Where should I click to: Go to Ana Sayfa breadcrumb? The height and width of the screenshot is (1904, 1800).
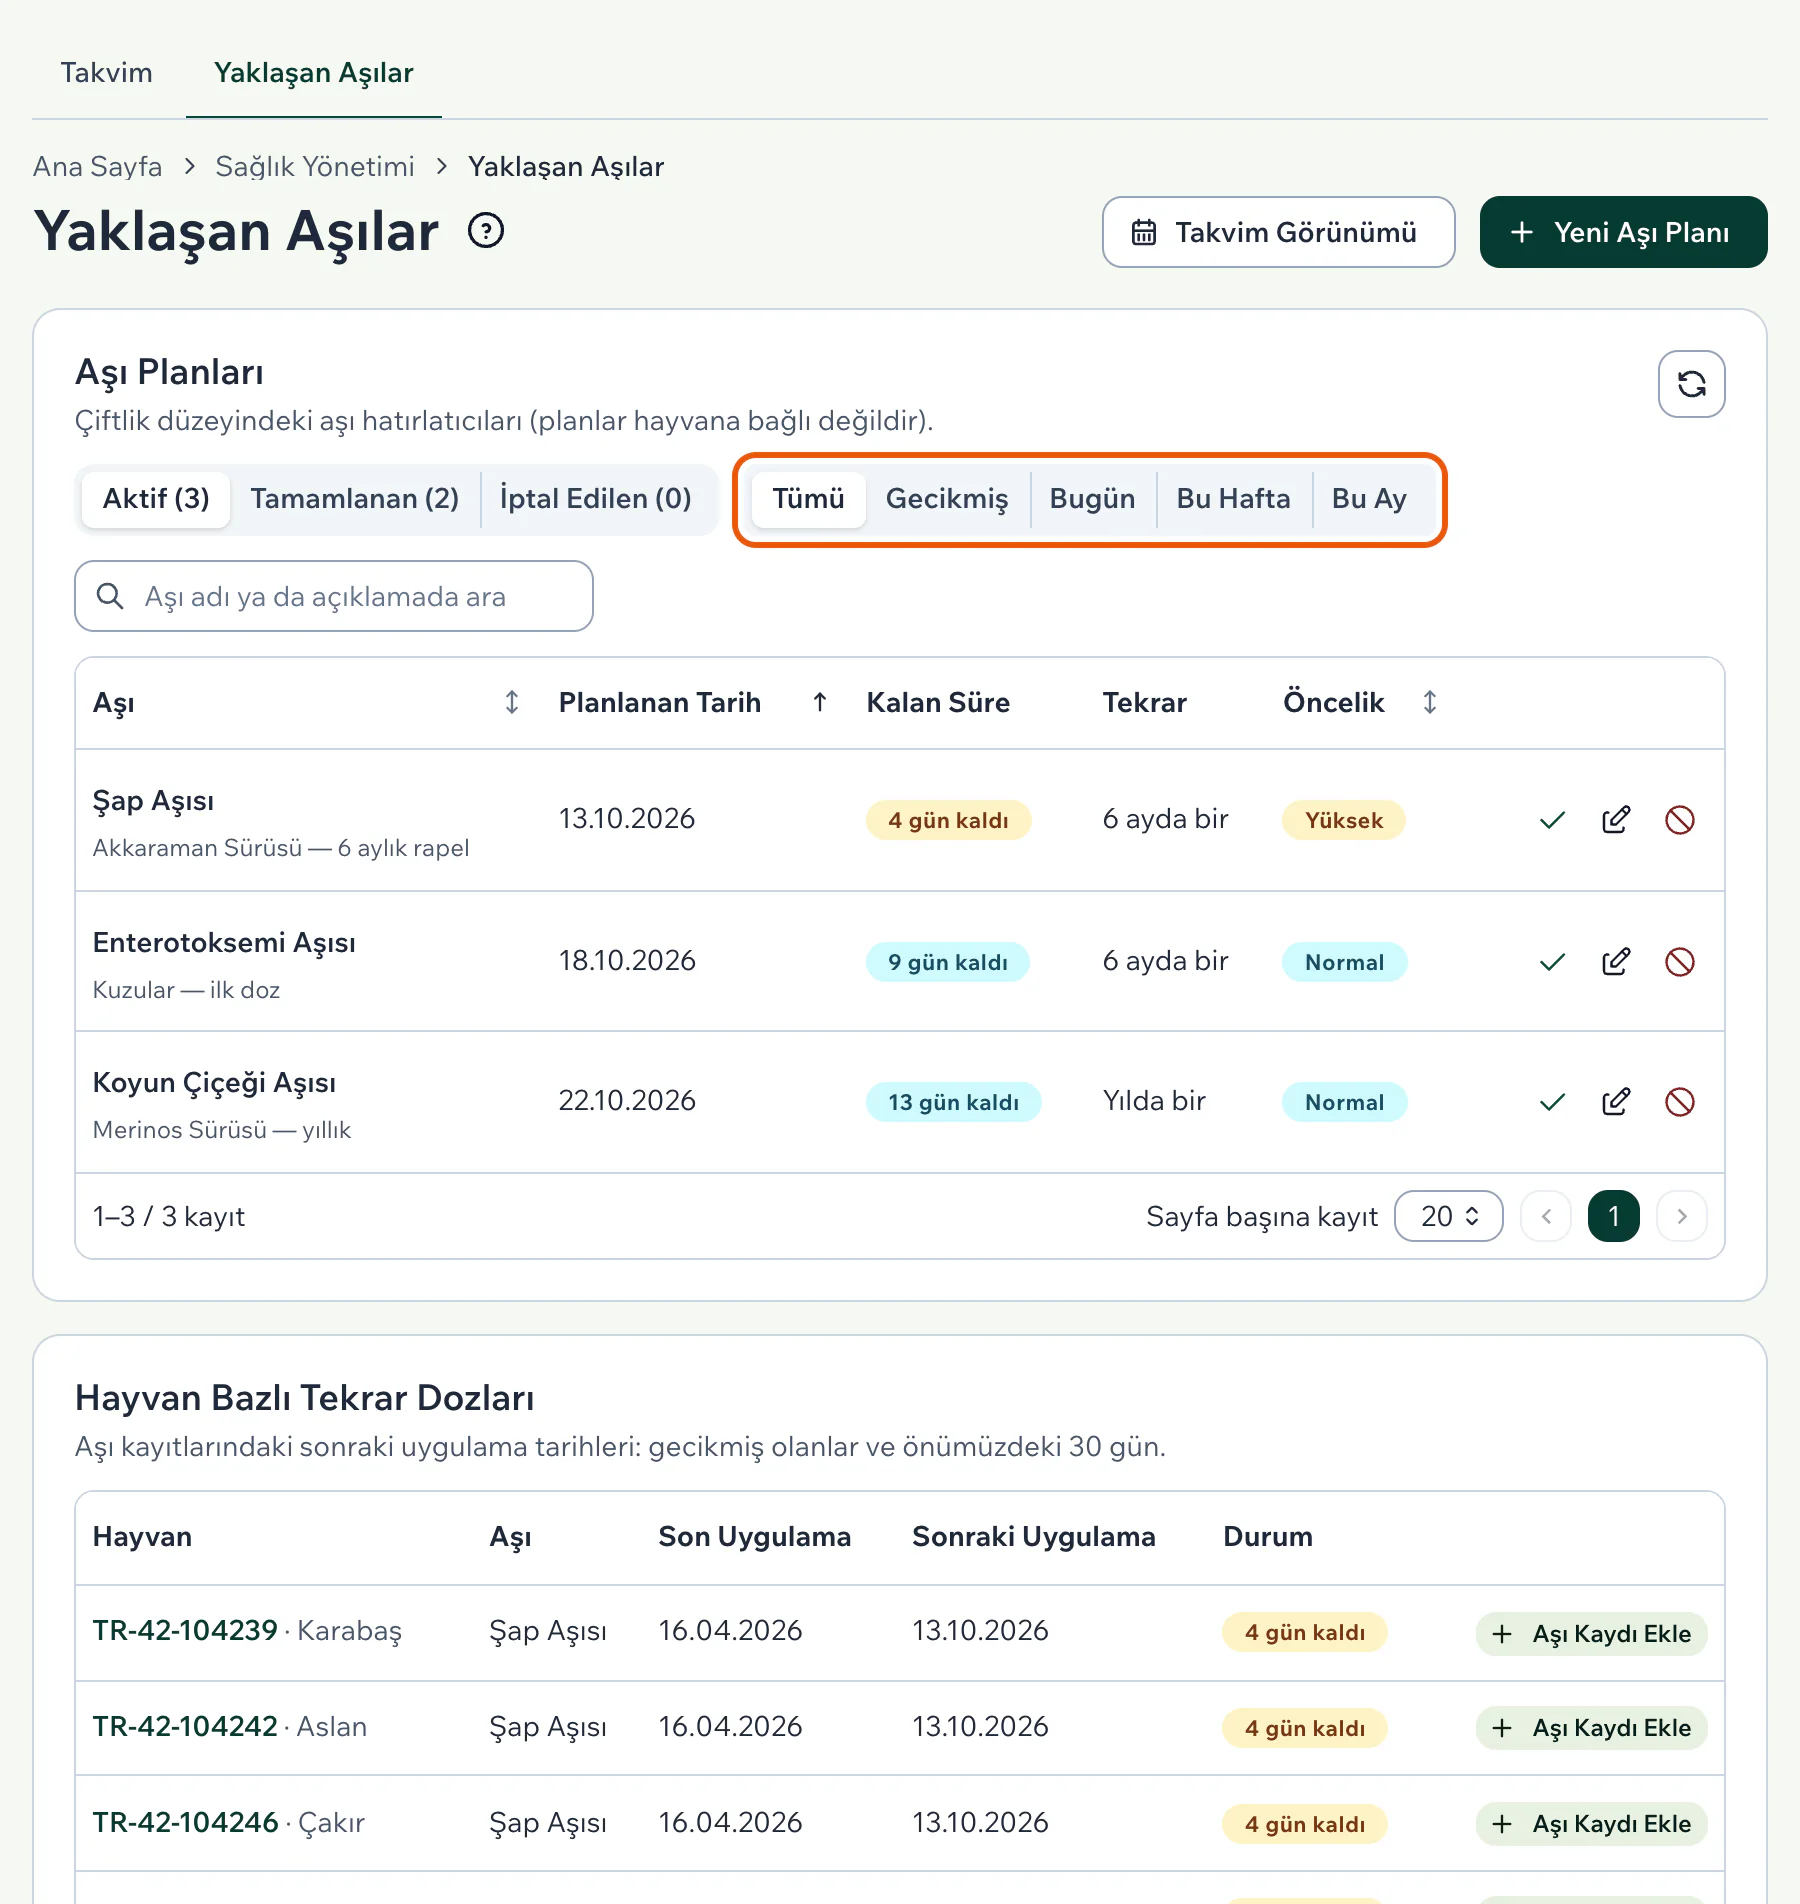tap(97, 166)
